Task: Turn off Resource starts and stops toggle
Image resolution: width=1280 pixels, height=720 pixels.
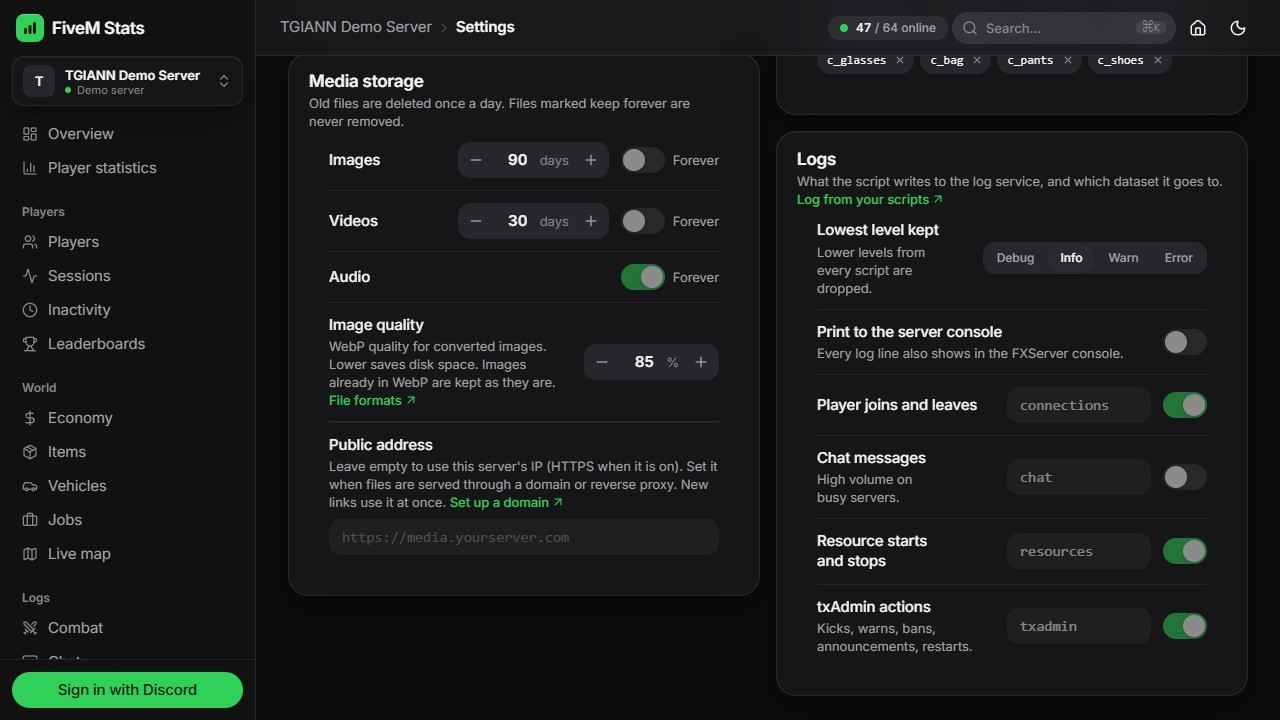Action: [x=1185, y=551]
